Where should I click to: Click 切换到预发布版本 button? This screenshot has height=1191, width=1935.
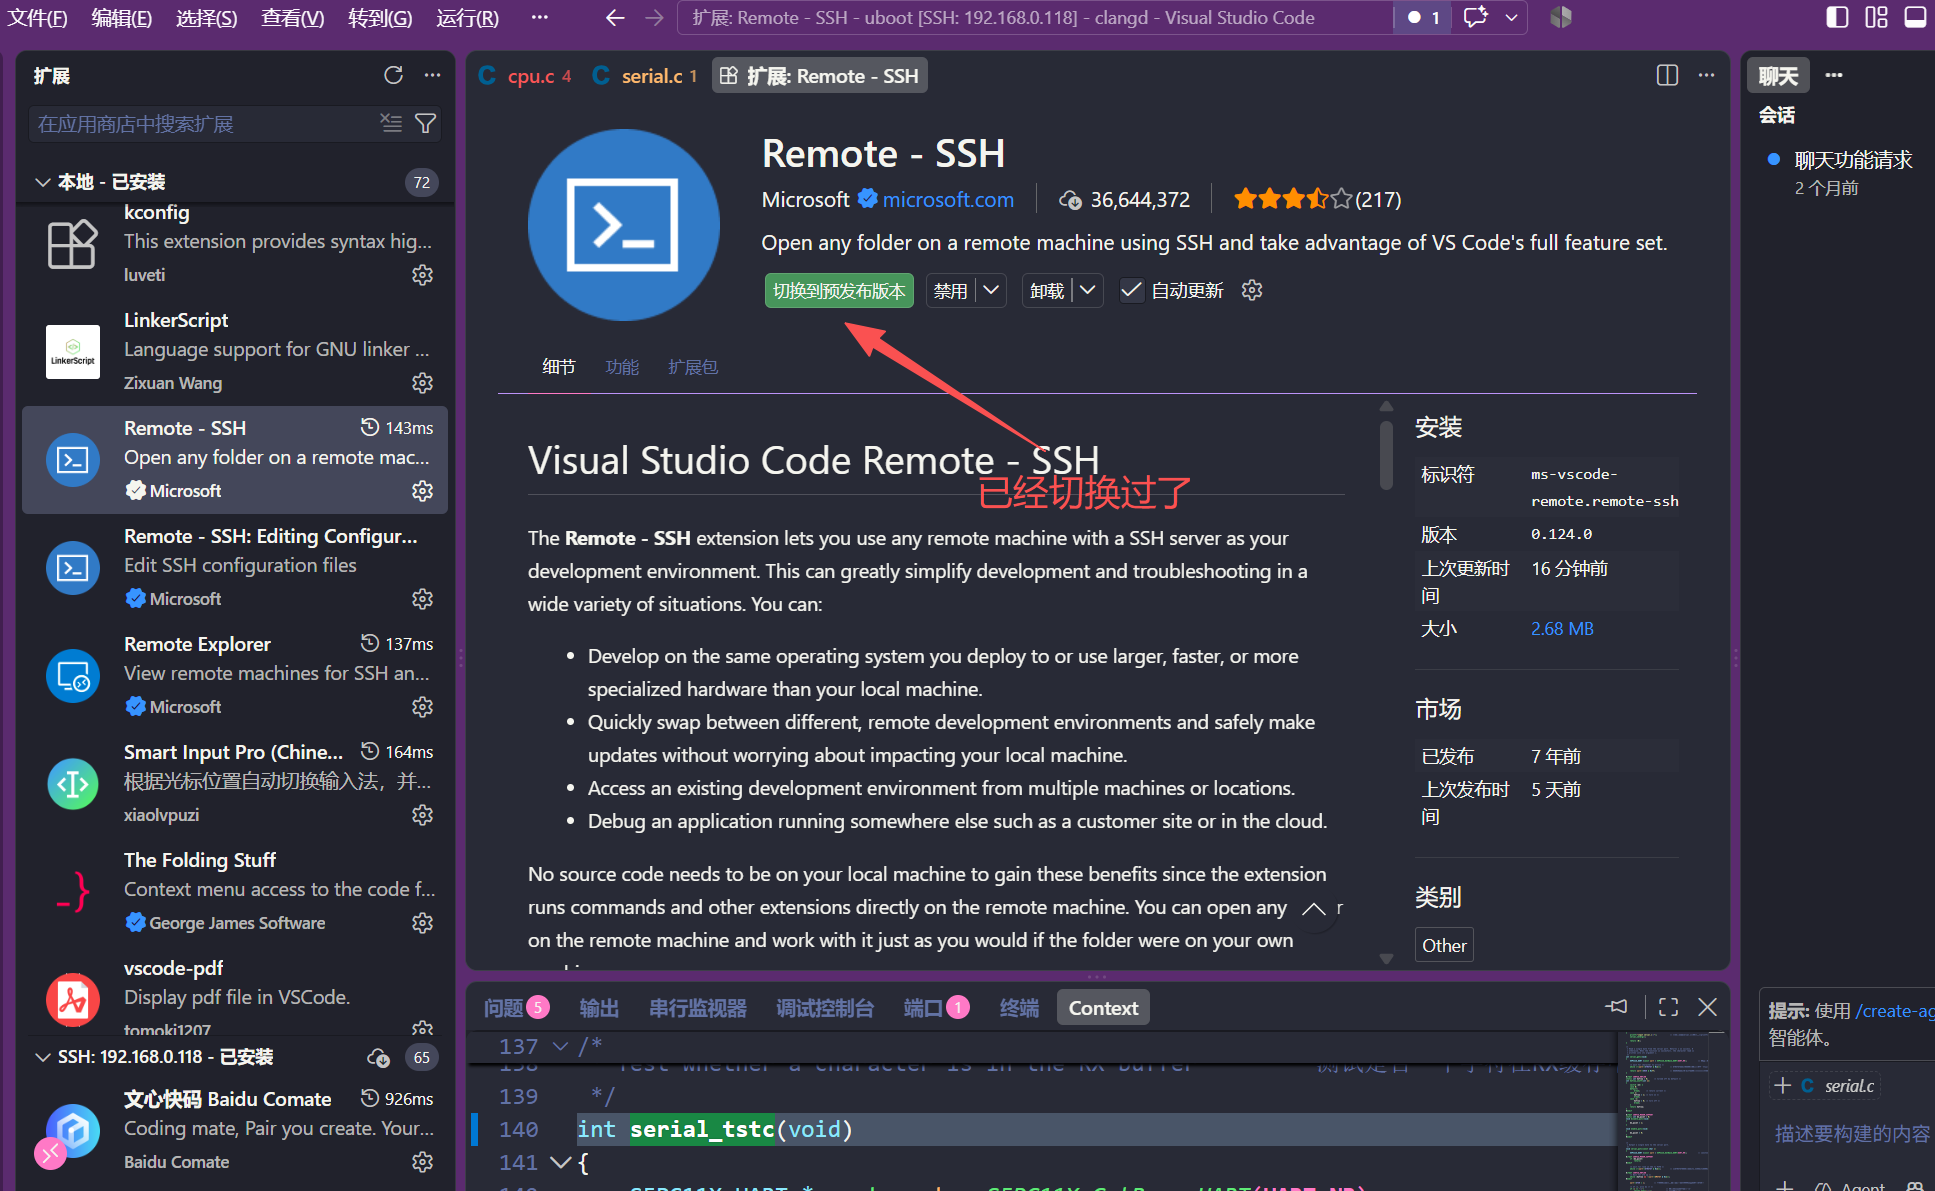pos(839,290)
